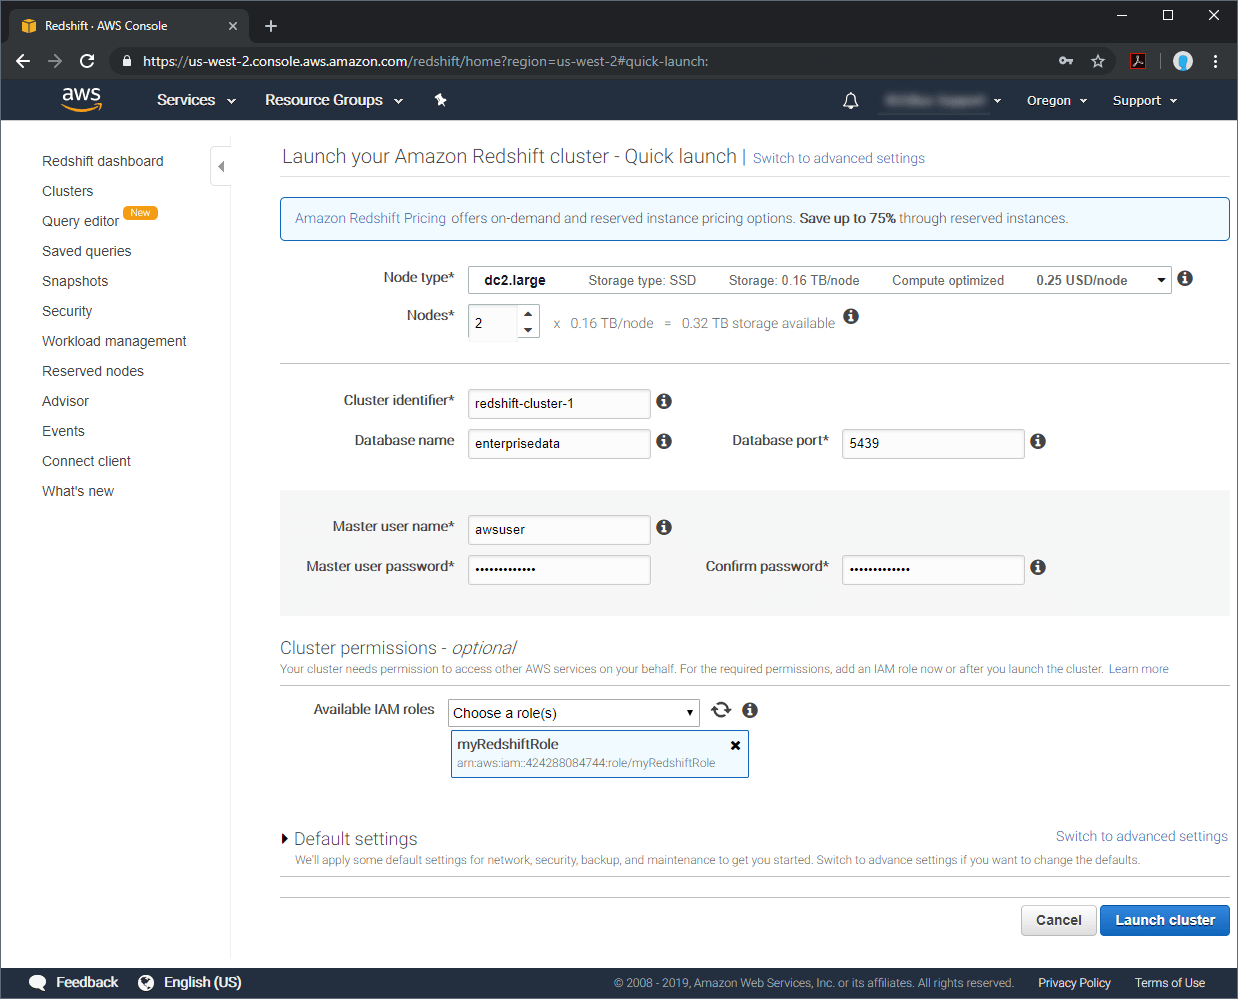Show info for Node type selection
Image resolution: width=1238 pixels, height=999 pixels.
coord(1185,278)
